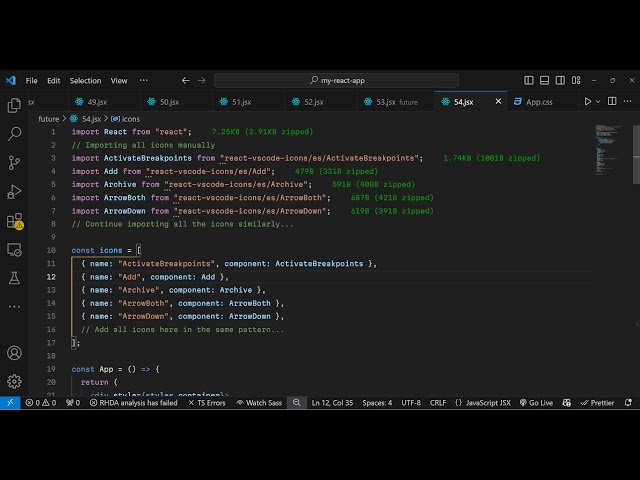
Task: Open the Source Control view
Action: (14, 162)
